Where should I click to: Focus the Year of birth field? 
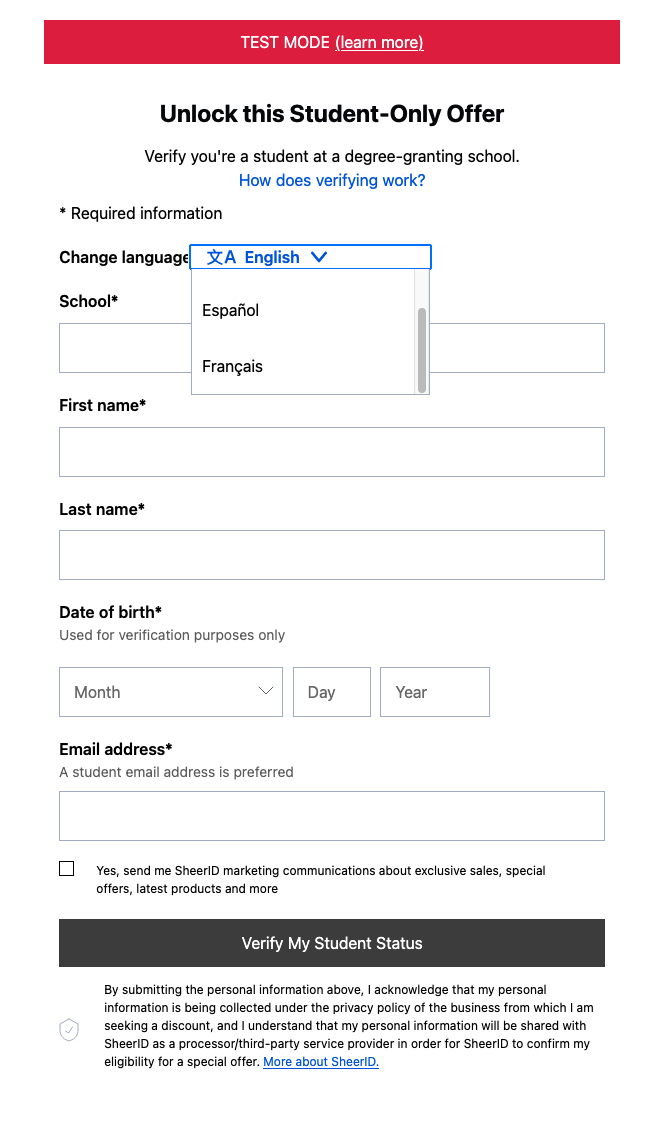tap(435, 692)
